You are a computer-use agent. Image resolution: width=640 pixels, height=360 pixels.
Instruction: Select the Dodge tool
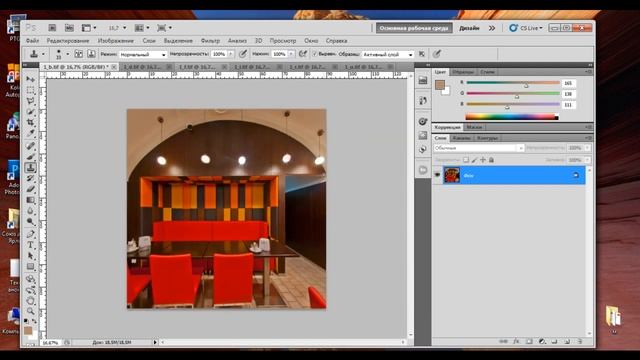point(31,222)
